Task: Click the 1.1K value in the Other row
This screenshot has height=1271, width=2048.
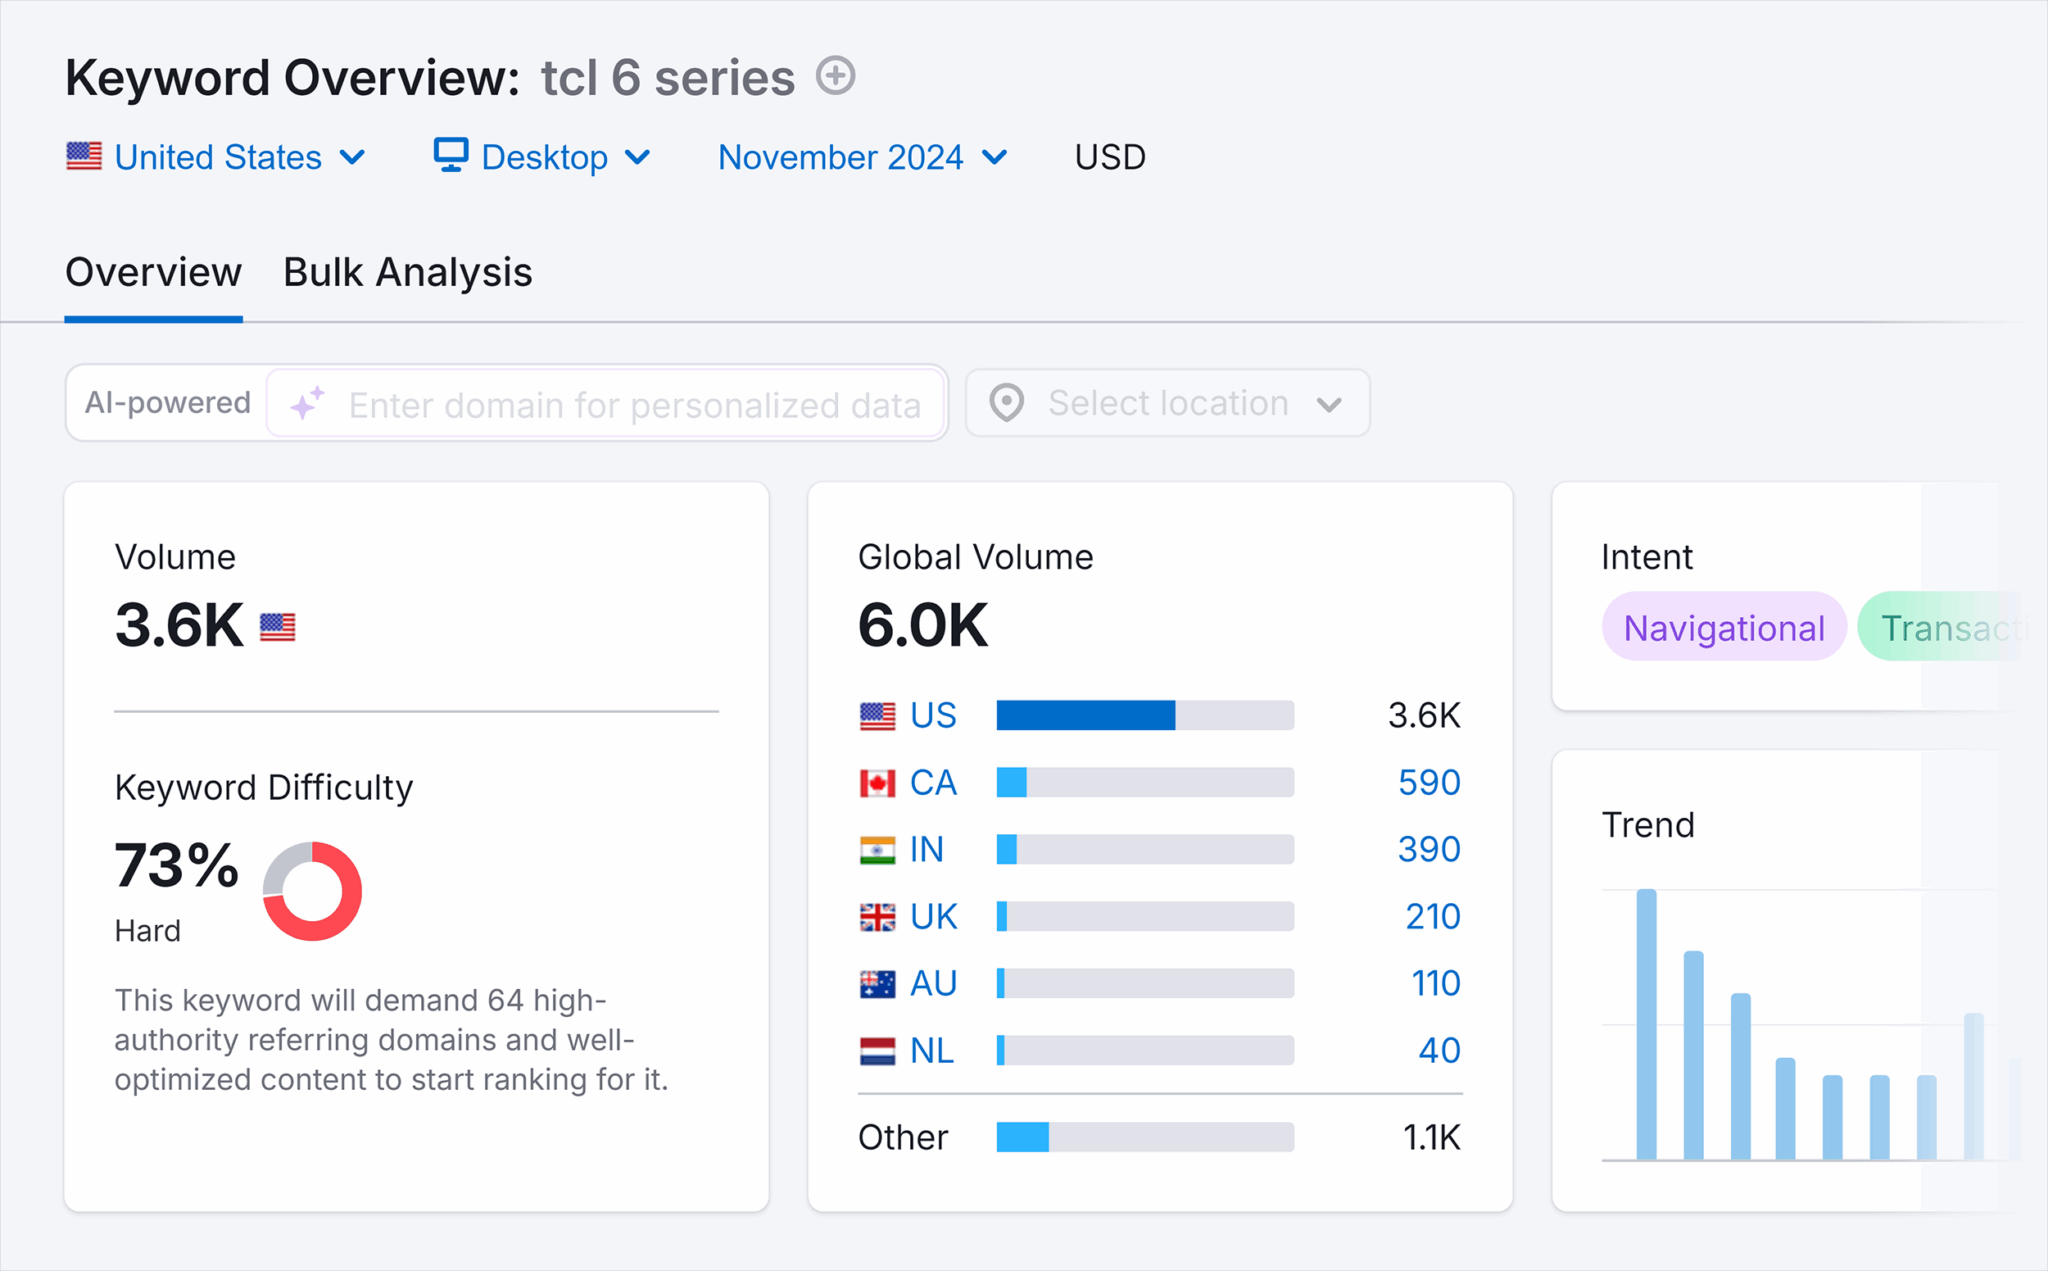Action: [1431, 1137]
